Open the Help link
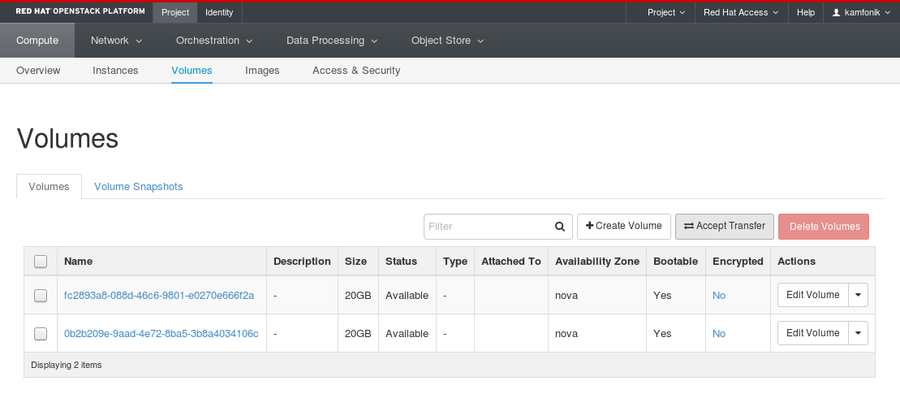The width and height of the screenshot is (900, 394). pos(805,12)
